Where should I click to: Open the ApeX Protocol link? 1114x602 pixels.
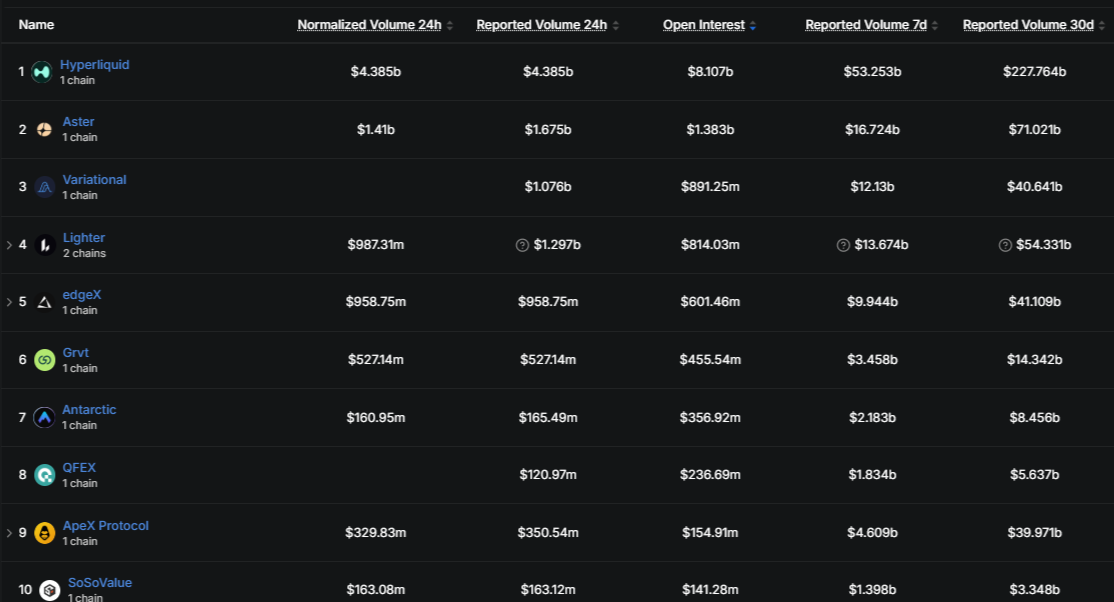point(106,525)
